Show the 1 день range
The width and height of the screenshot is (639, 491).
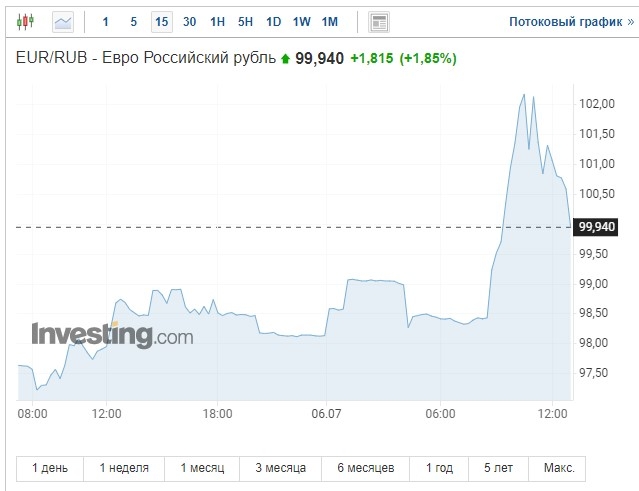[x=50, y=468]
